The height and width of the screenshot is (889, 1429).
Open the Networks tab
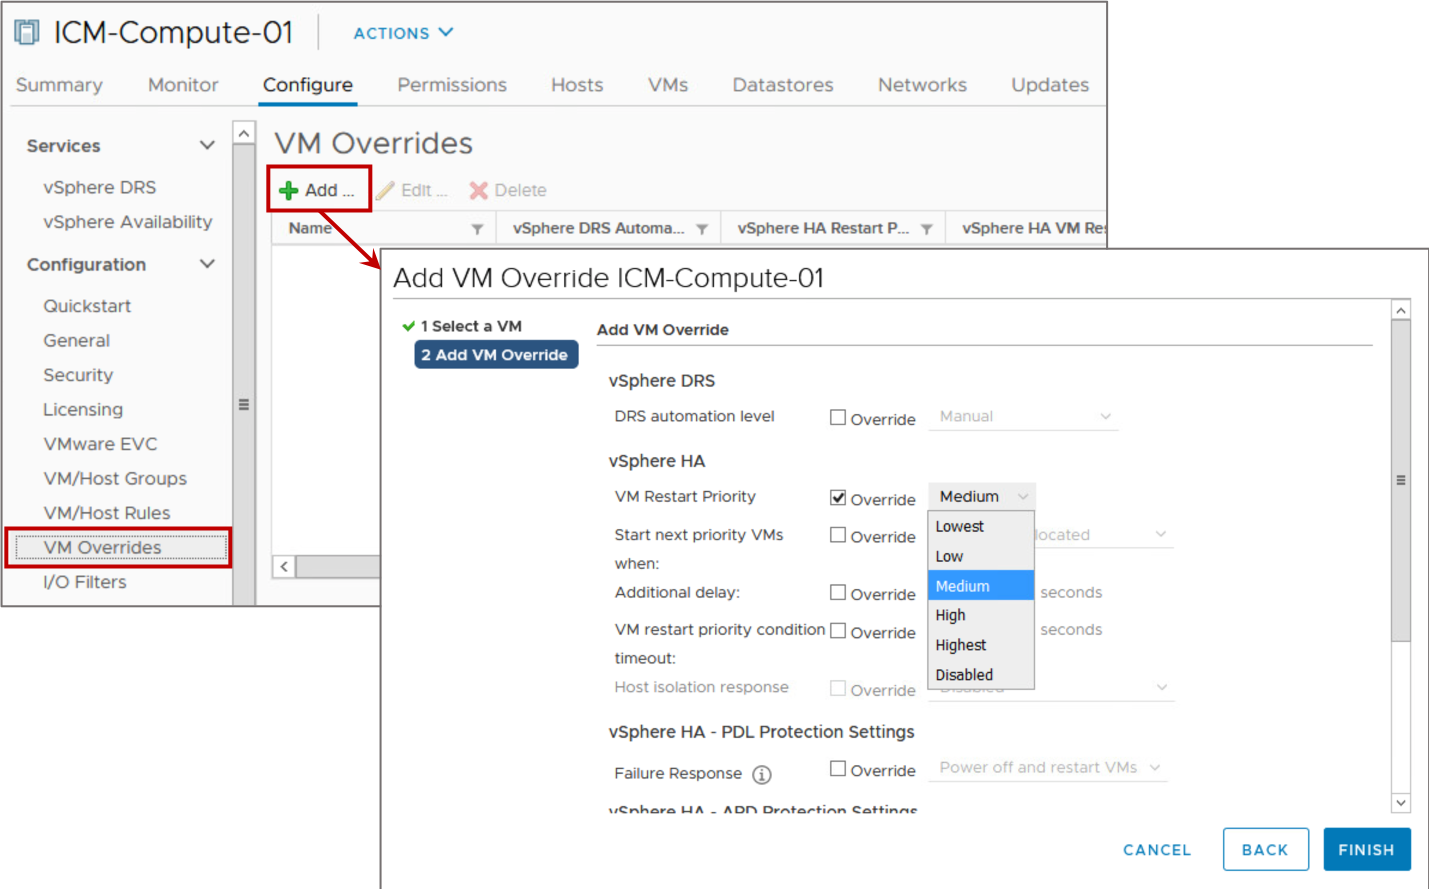coord(922,85)
